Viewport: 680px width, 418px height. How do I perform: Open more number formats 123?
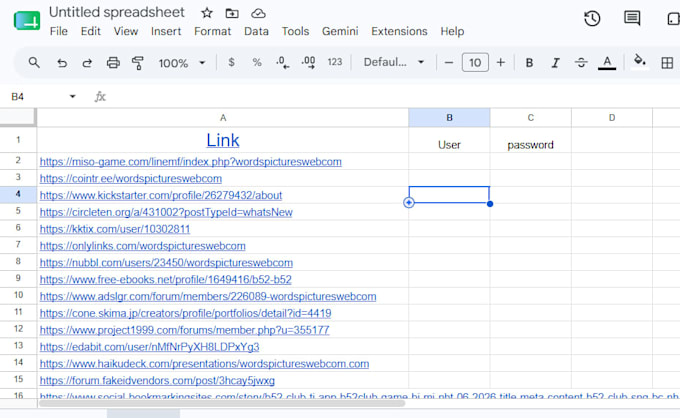(335, 62)
